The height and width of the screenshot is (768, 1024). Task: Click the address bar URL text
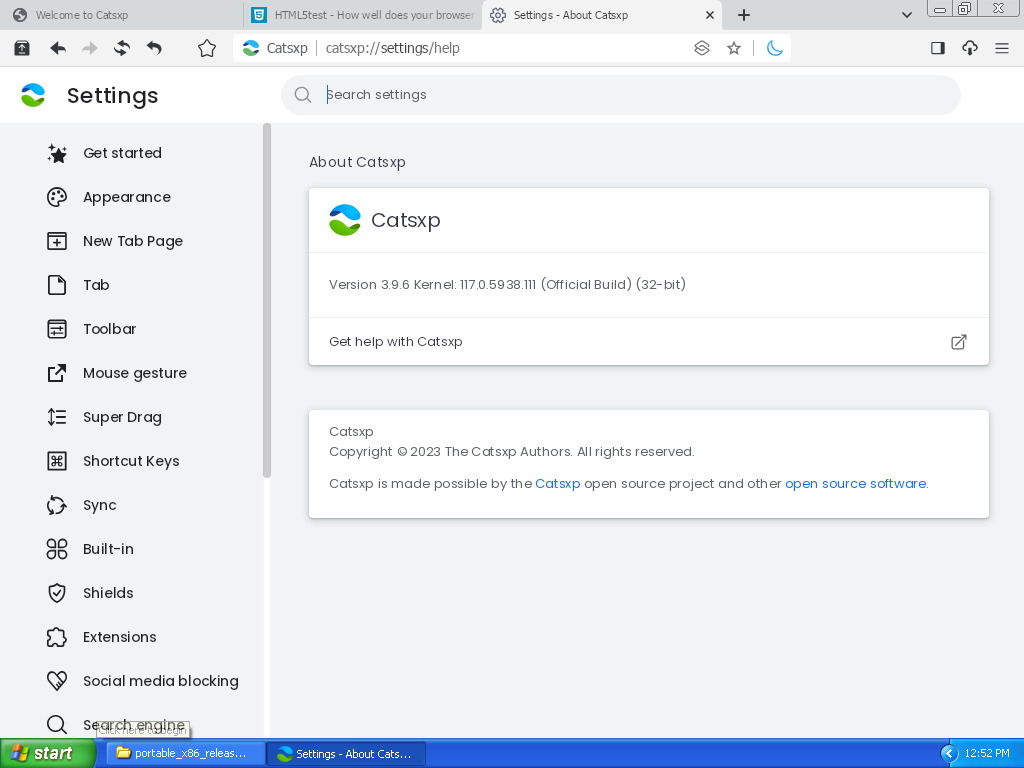pyautogui.click(x=392, y=48)
